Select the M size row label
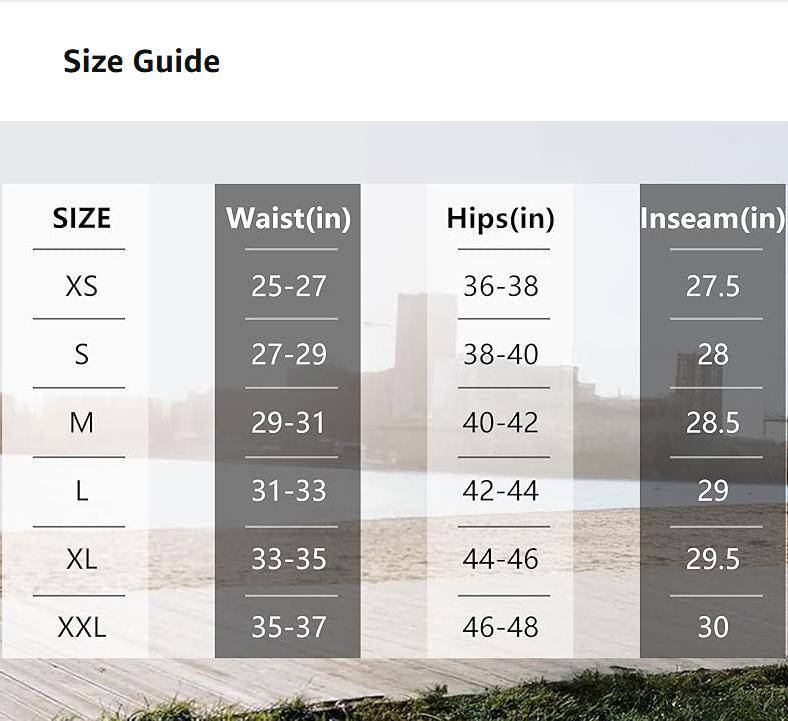 point(81,422)
